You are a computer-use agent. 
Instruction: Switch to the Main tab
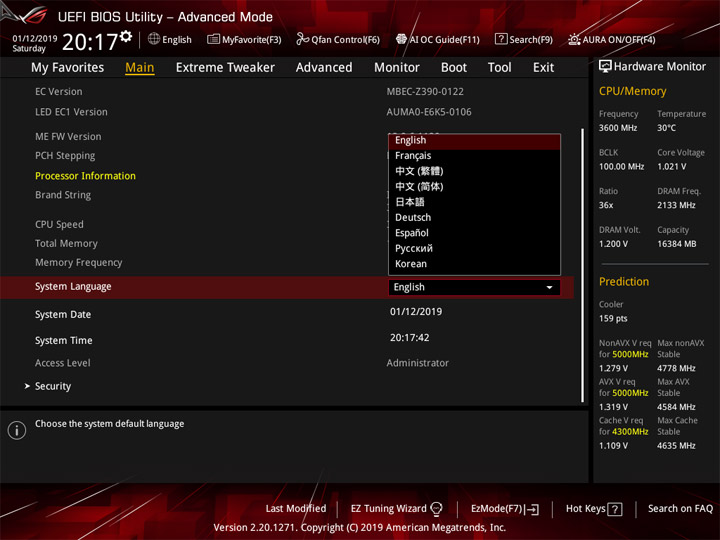140,68
